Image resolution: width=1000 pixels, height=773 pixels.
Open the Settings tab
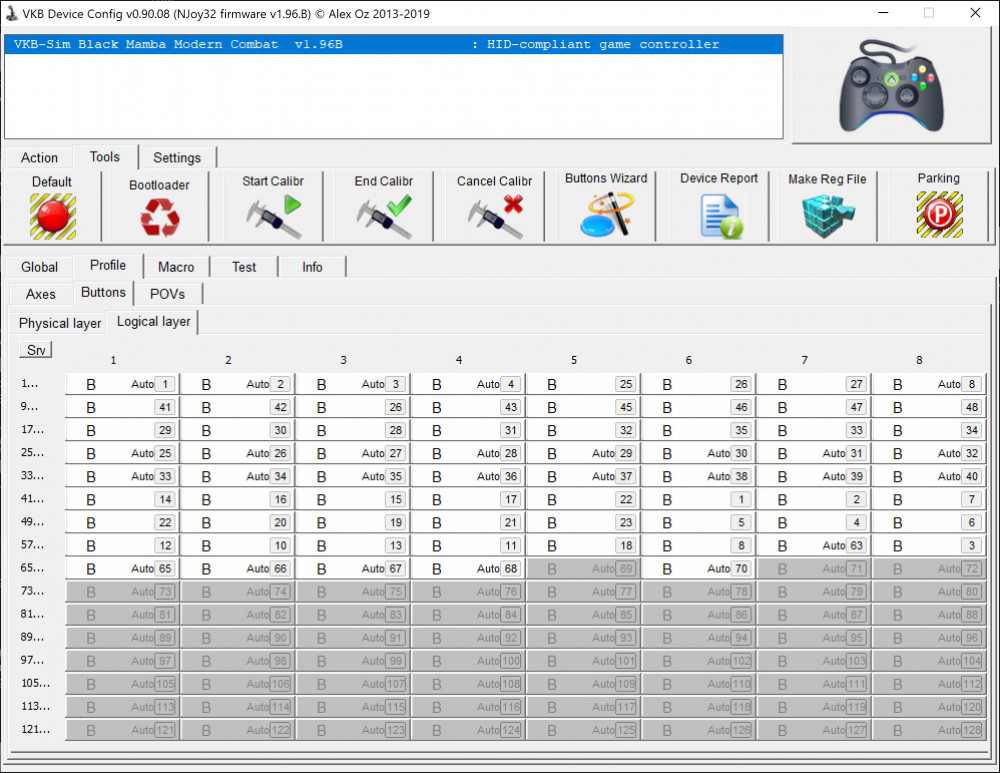tap(177, 158)
